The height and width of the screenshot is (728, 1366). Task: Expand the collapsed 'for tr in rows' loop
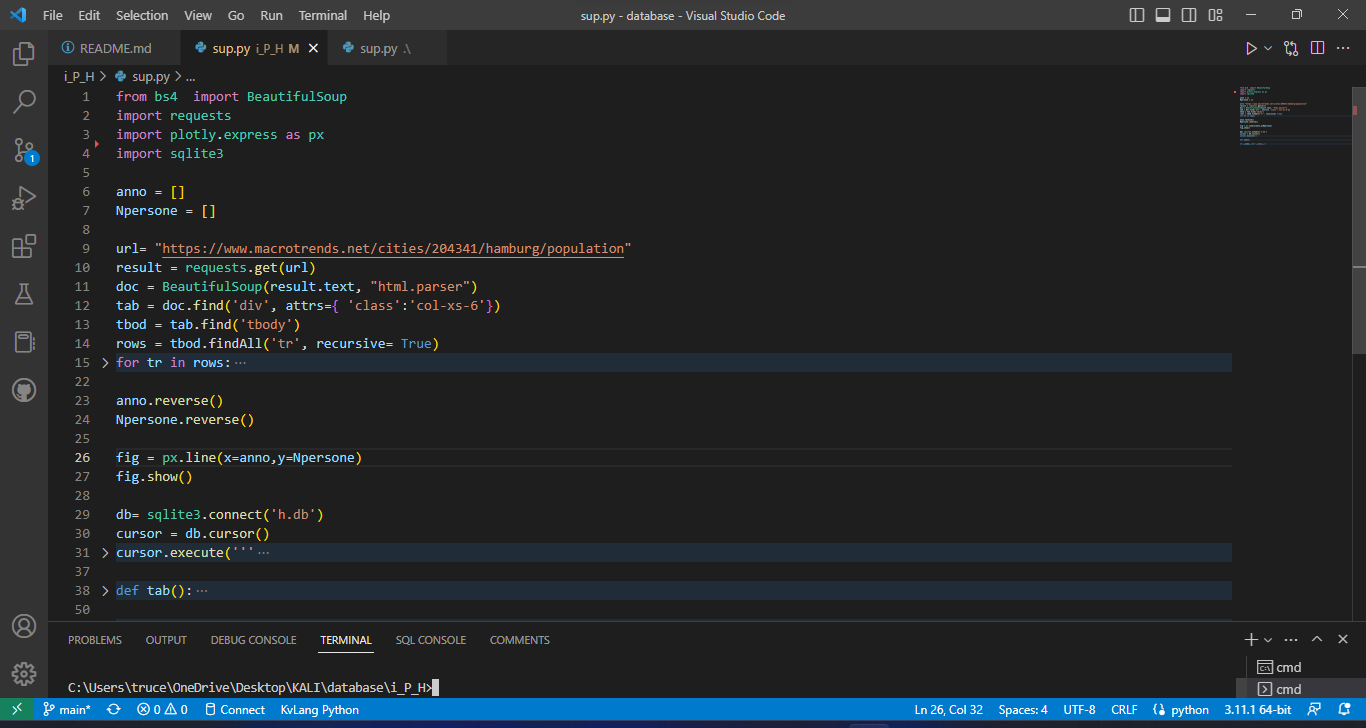tap(104, 362)
